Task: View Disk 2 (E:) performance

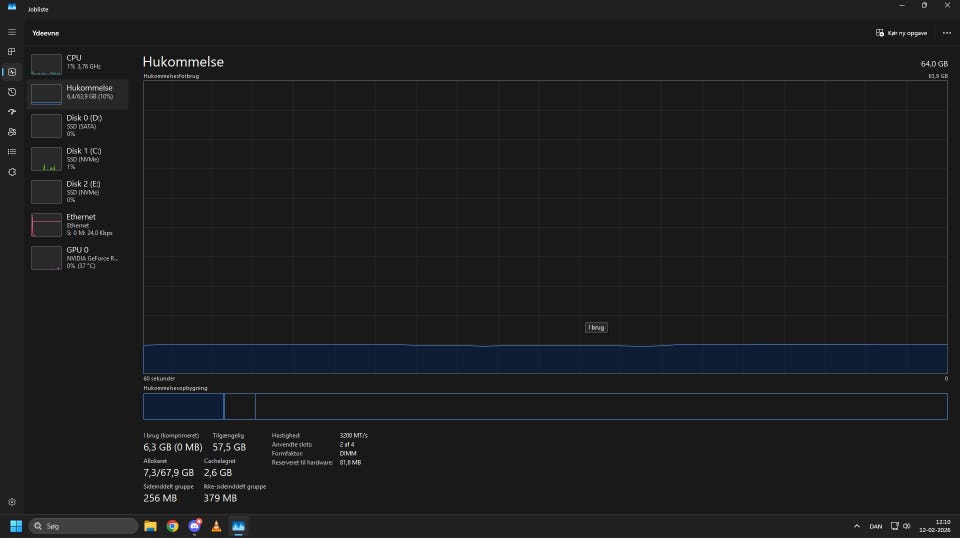Action: [78, 191]
